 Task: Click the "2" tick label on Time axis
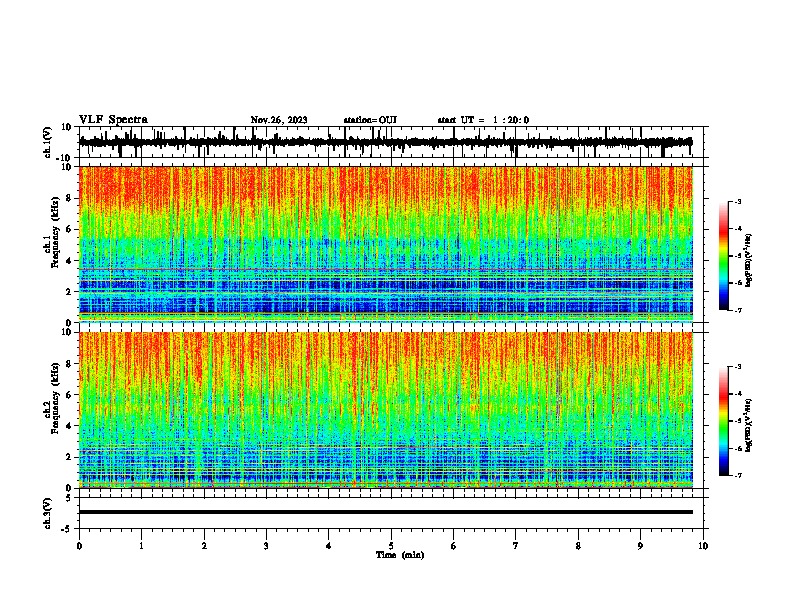(204, 546)
